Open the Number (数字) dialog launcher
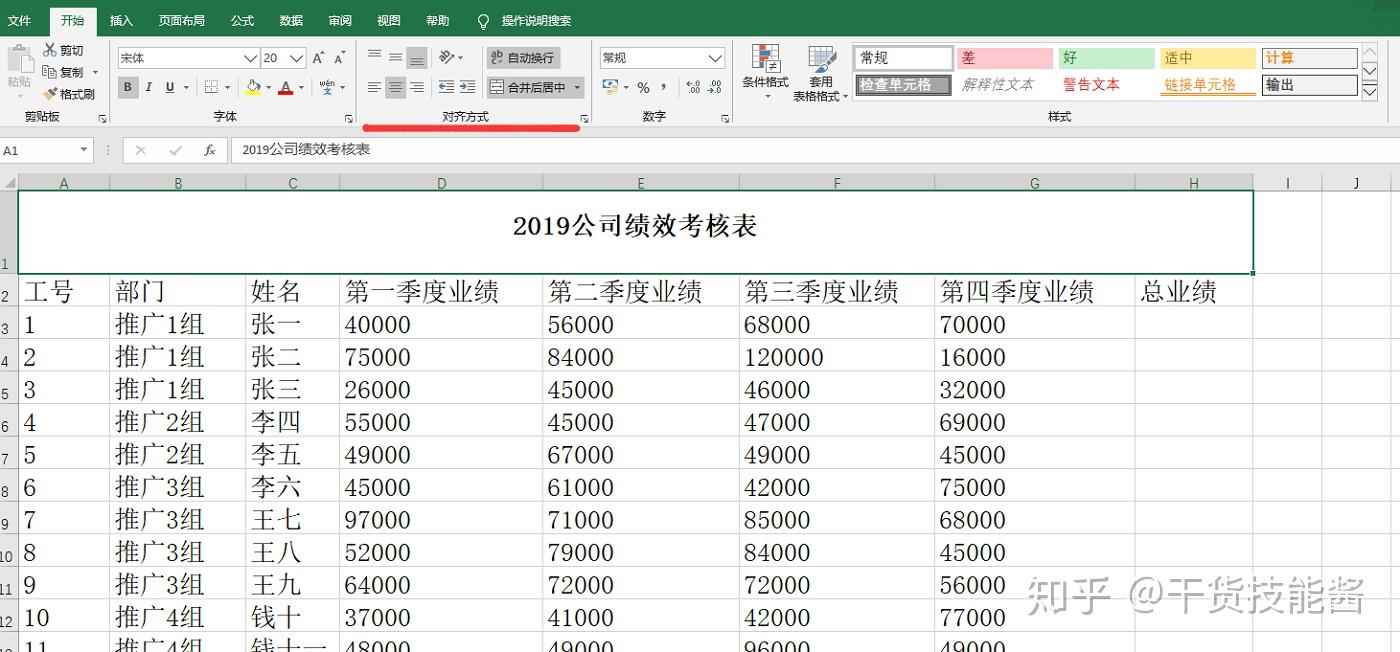Screen dimensions: 1400x652 pos(725,118)
